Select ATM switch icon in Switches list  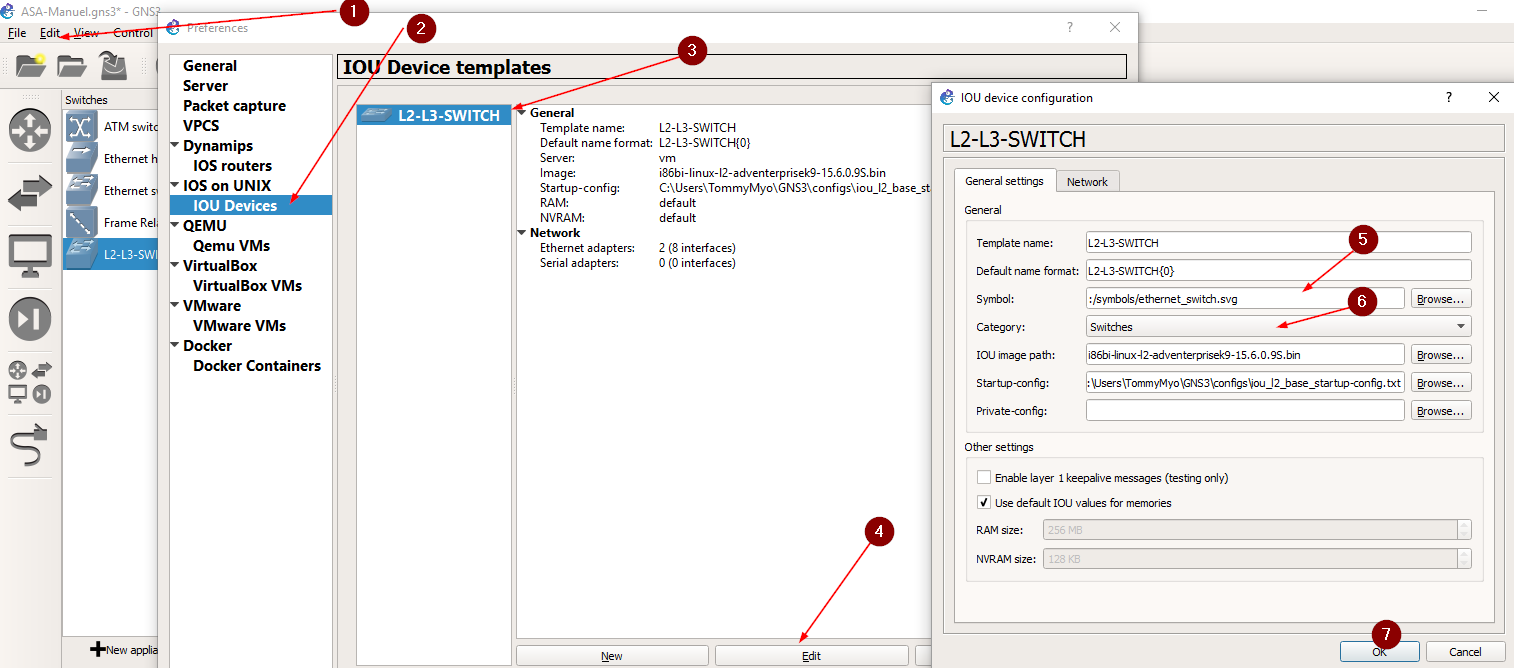[81, 127]
